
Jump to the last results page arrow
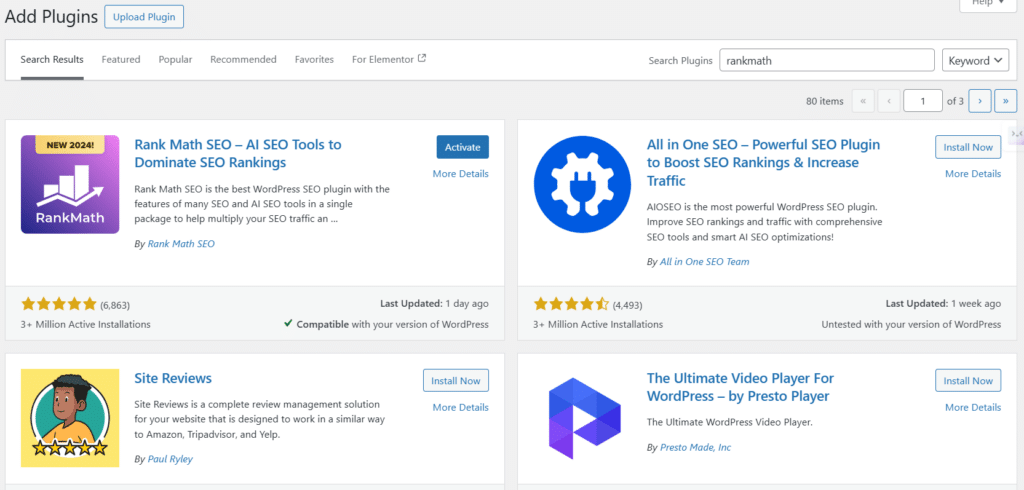tap(1006, 101)
